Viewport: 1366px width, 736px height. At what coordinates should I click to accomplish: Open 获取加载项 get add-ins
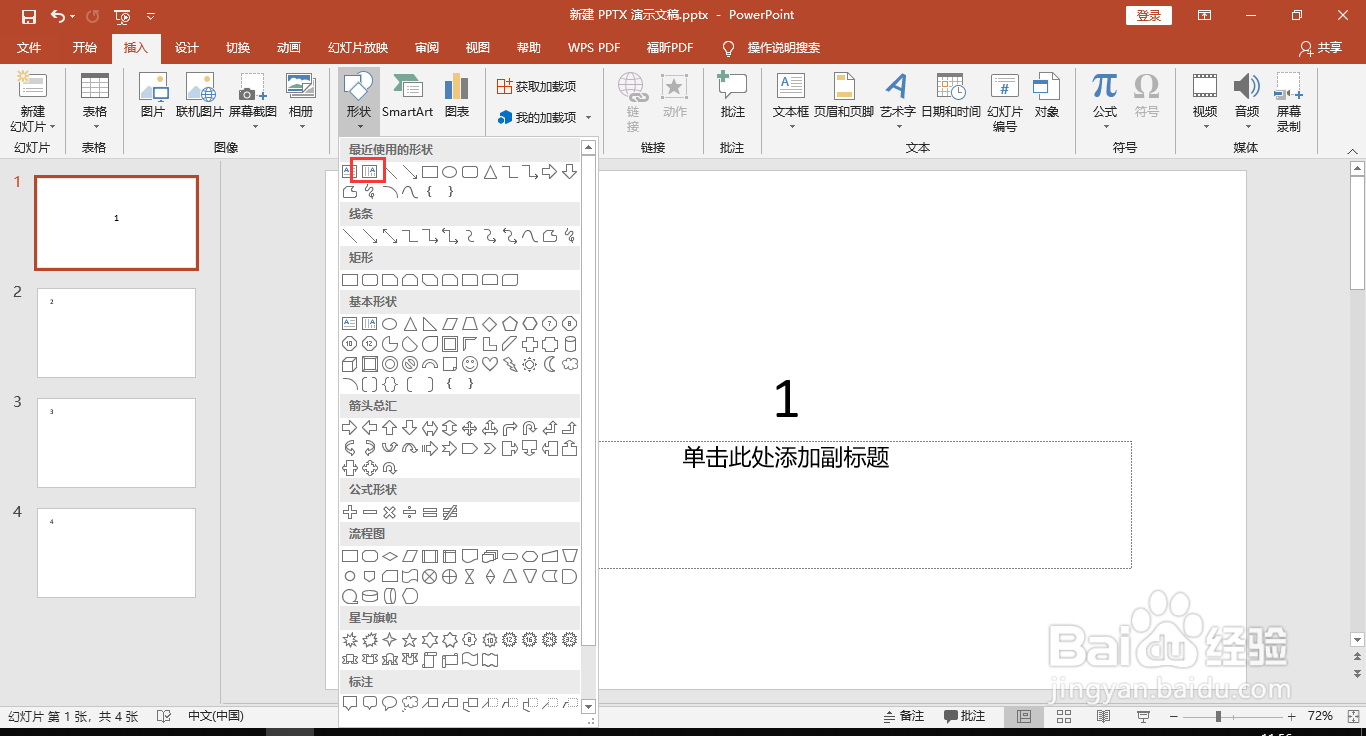[x=537, y=87]
